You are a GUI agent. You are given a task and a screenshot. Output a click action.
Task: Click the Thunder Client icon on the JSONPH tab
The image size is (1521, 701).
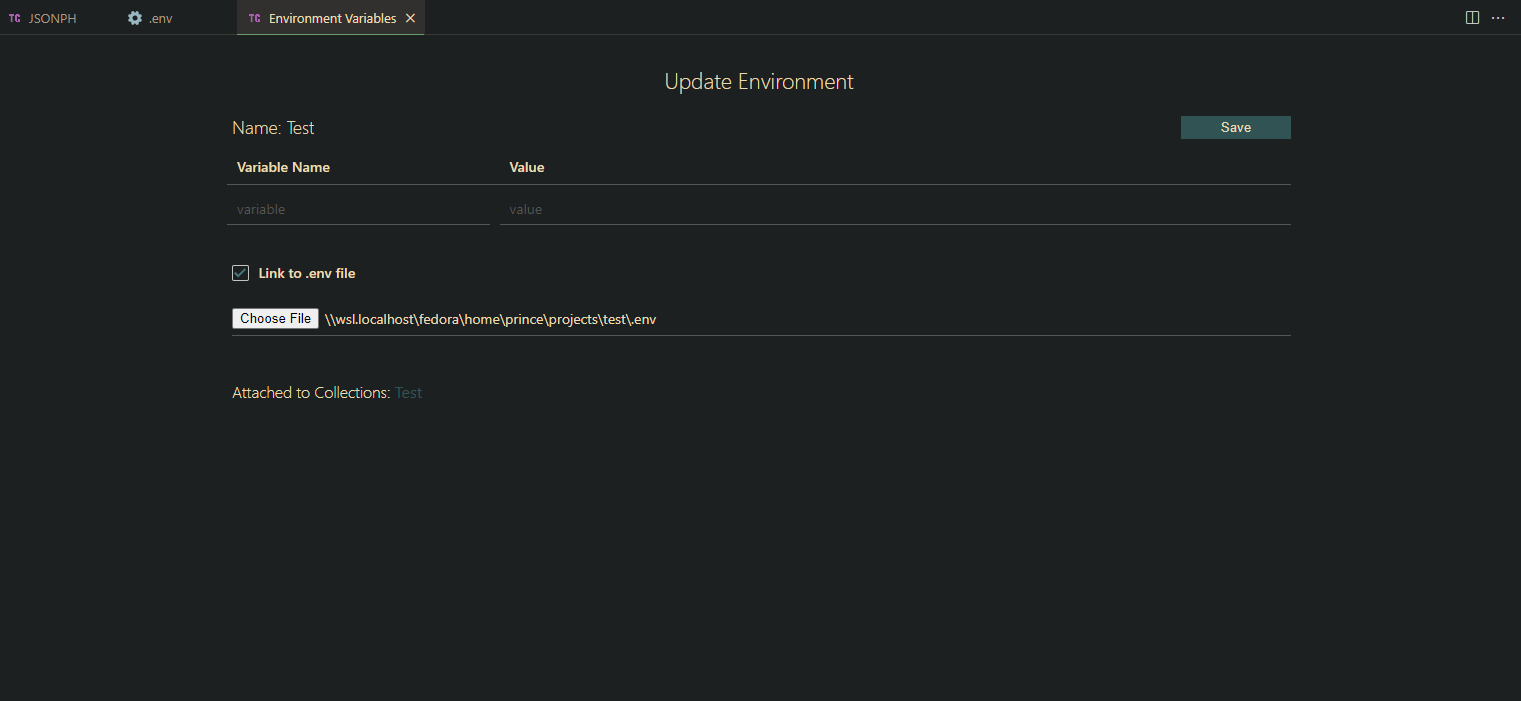[x=15, y=17]
